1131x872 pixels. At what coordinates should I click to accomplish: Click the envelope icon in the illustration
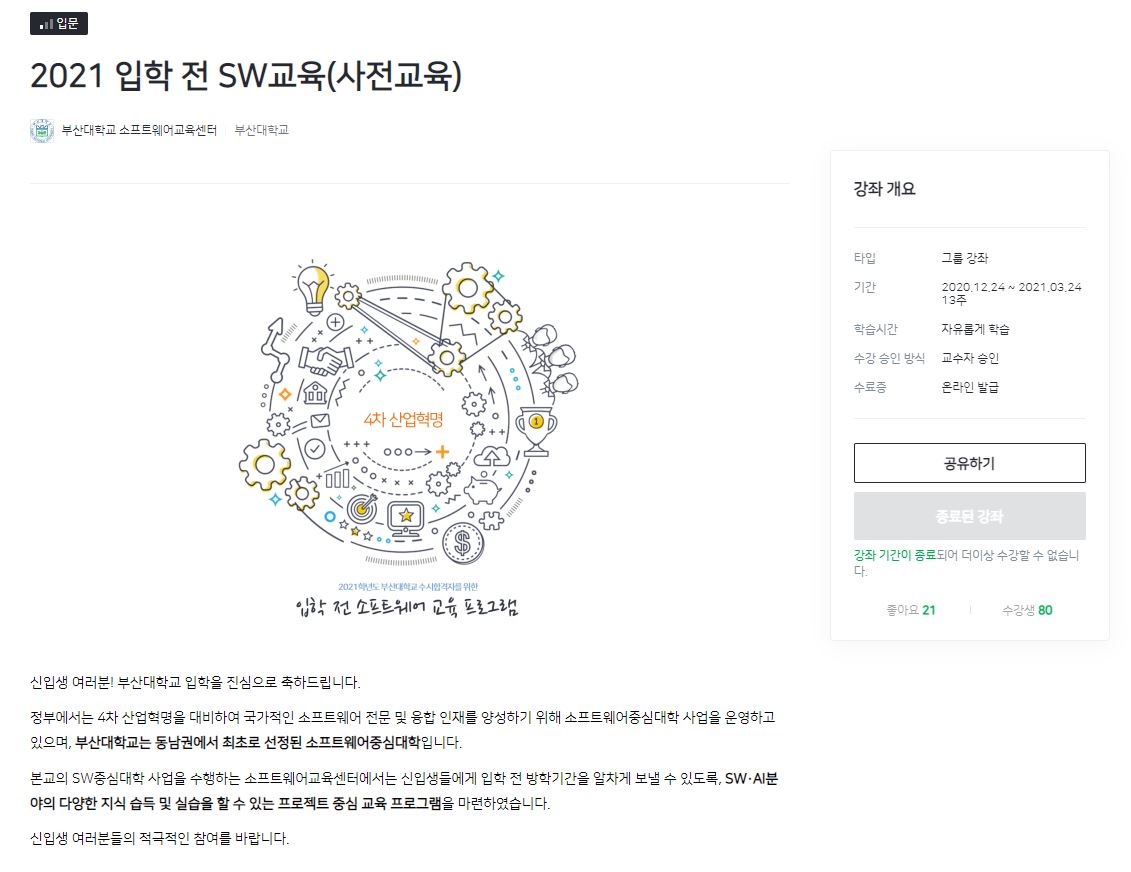(x=320, y=421)
